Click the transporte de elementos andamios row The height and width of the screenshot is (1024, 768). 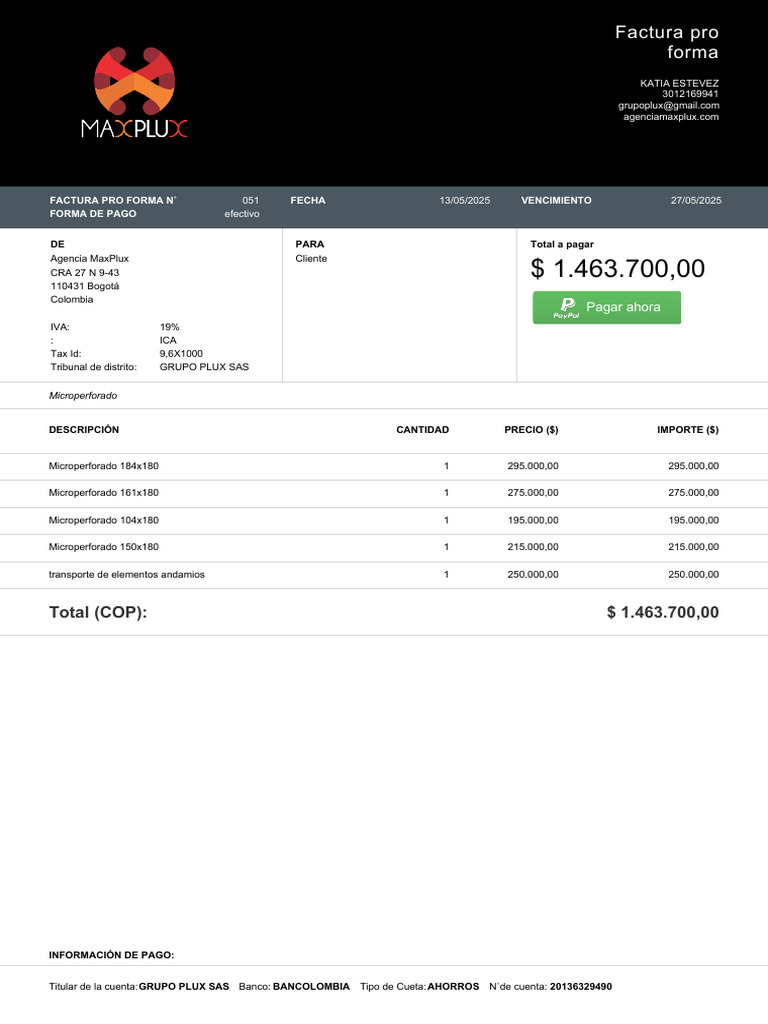pyautogui.click(x=384, y=575)
